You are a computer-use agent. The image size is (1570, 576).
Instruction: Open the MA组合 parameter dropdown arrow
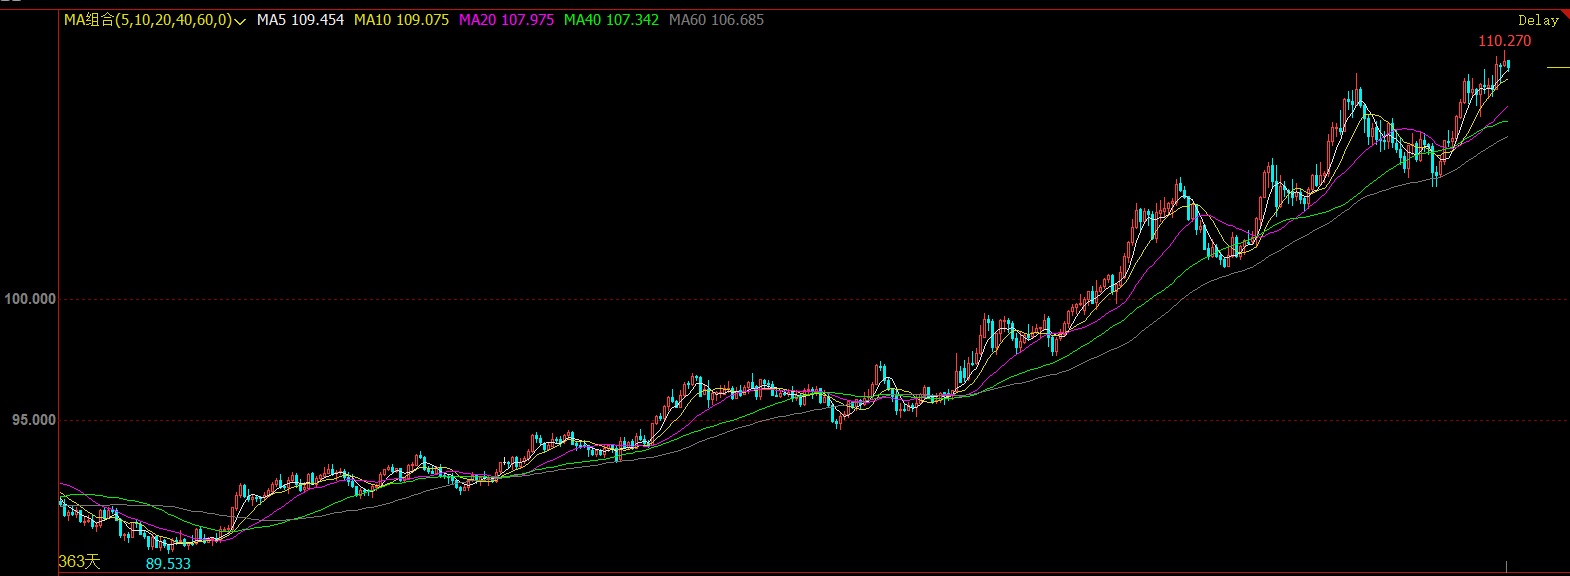pos(240,21)
